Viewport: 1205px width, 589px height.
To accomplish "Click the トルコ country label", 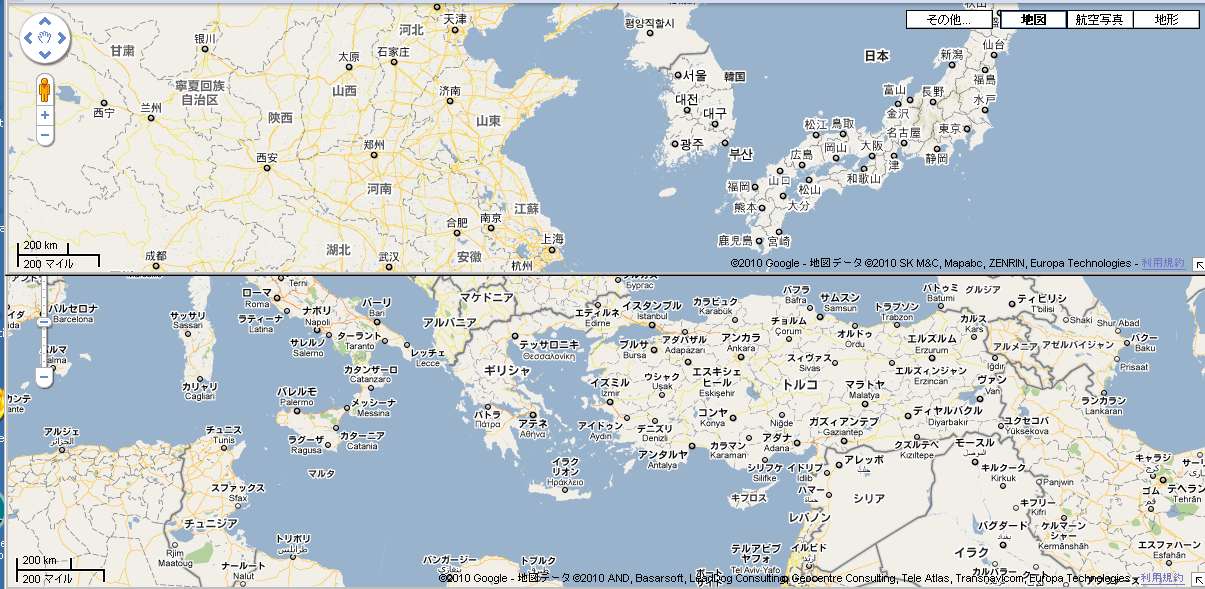I will 799,384.
